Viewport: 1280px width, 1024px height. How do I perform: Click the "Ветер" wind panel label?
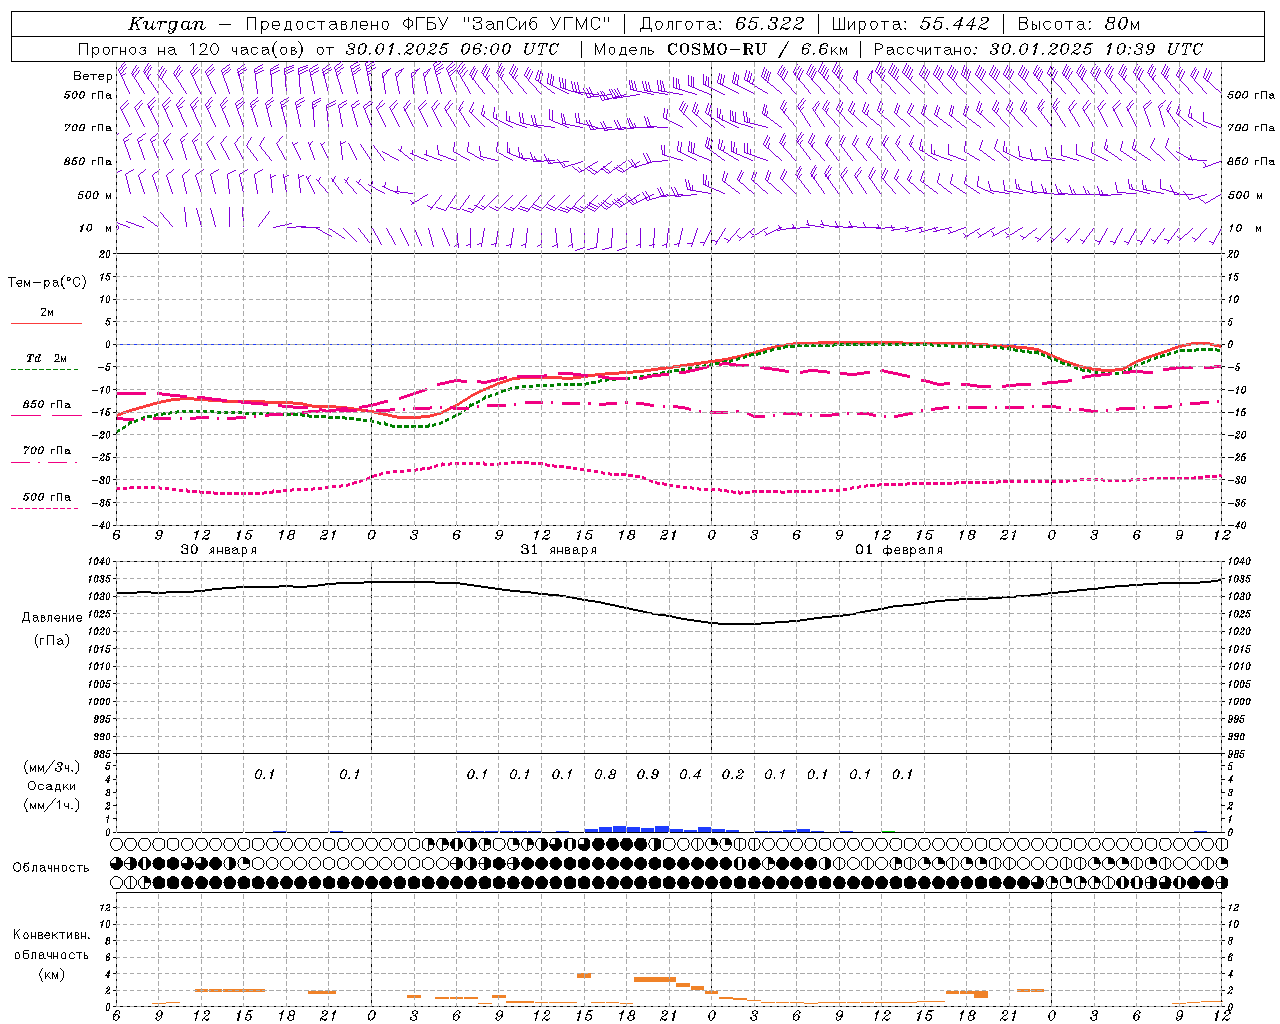coord(92,76)
